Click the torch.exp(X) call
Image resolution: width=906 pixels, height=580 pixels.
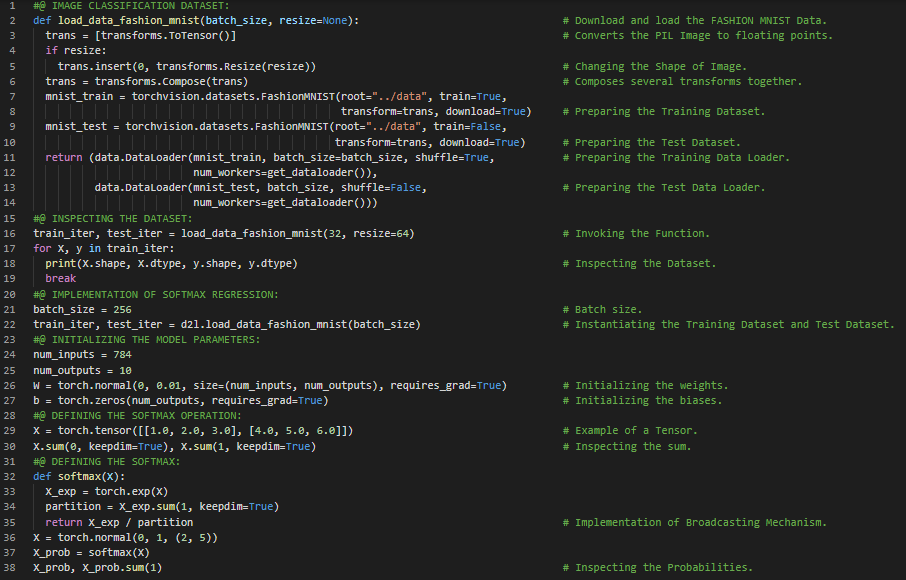tap(131, 491)
